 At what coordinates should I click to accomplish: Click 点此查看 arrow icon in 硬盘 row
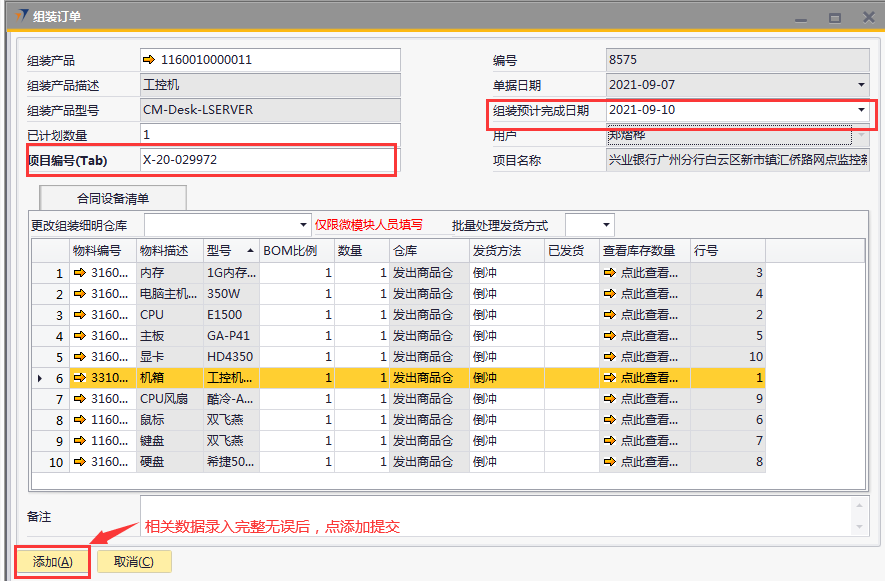608,462
